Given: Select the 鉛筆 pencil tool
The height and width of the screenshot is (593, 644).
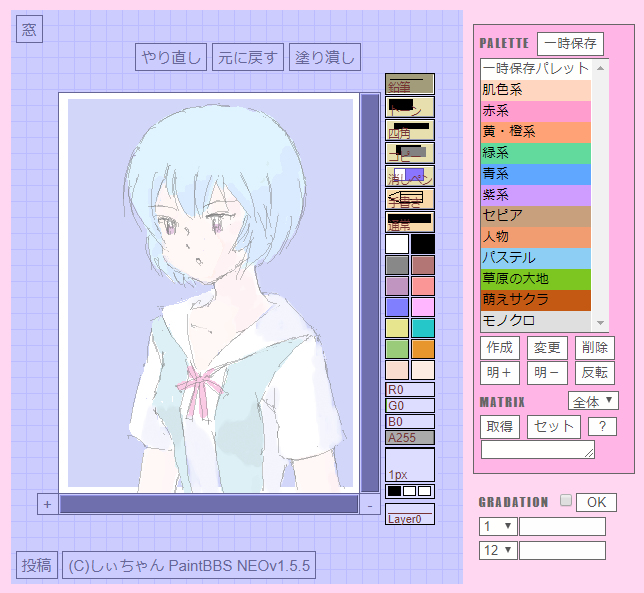Looking at the screenshot, I should pyautogui.click(x=409, y=84).
